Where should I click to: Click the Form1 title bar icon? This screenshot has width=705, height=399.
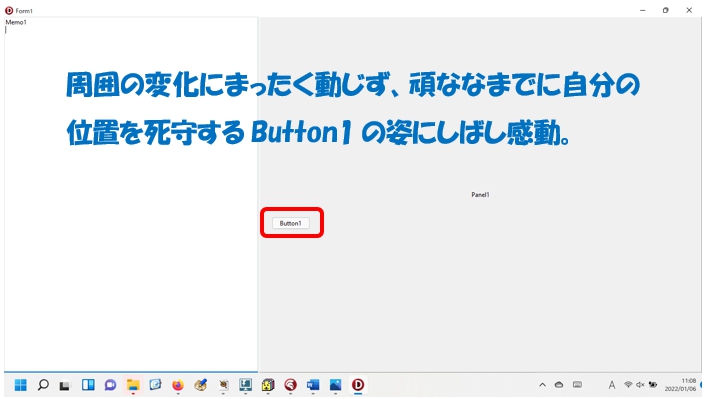point(9,10)
